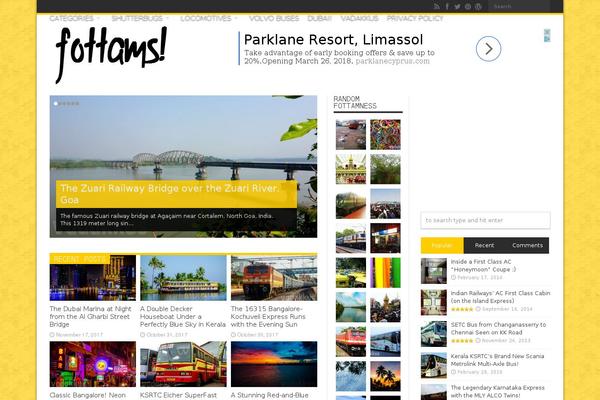Screen dimensions: 600x400
Task: Click 'November 17, 2017' post date
Action: click(79, 335)
